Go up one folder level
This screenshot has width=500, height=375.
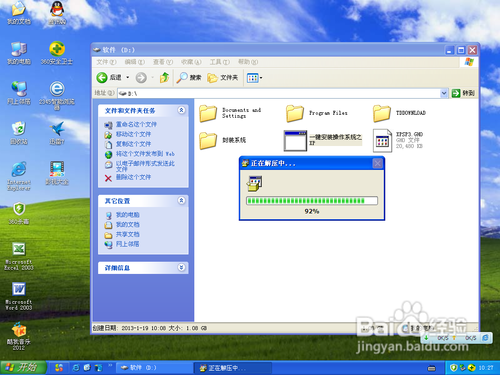[x=164, y=78]
